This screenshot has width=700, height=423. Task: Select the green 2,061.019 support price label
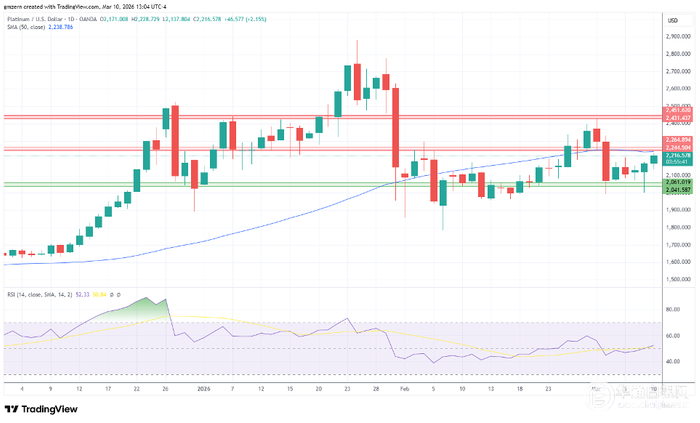(x=678, y=182)
